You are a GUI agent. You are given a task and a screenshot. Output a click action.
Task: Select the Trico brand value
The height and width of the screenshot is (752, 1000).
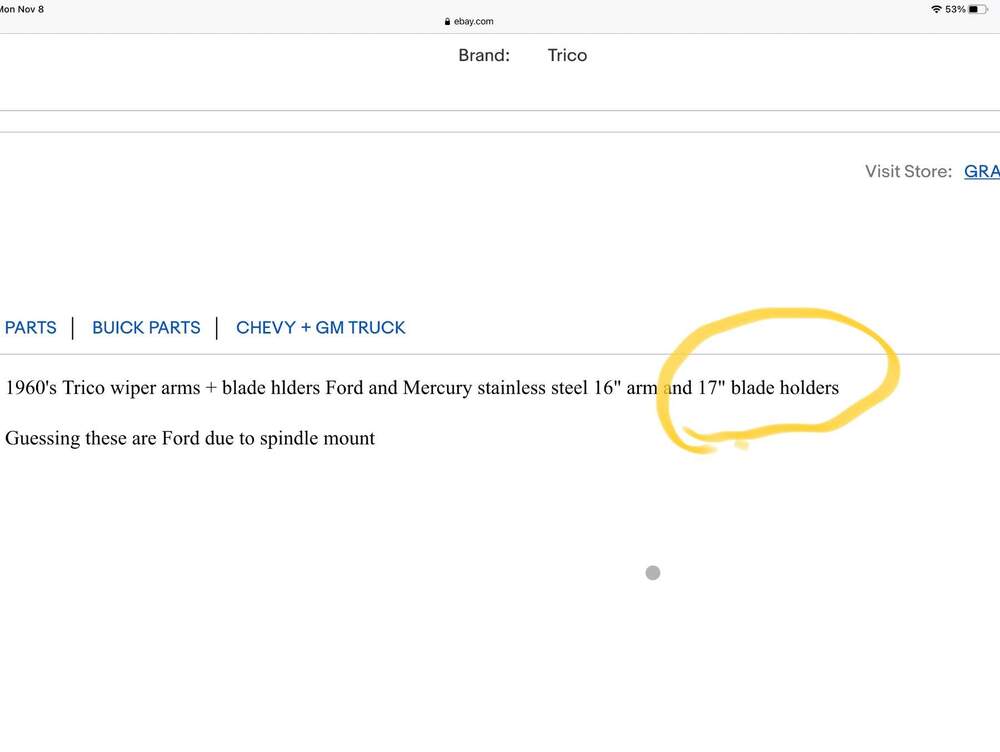click(567, 55)
